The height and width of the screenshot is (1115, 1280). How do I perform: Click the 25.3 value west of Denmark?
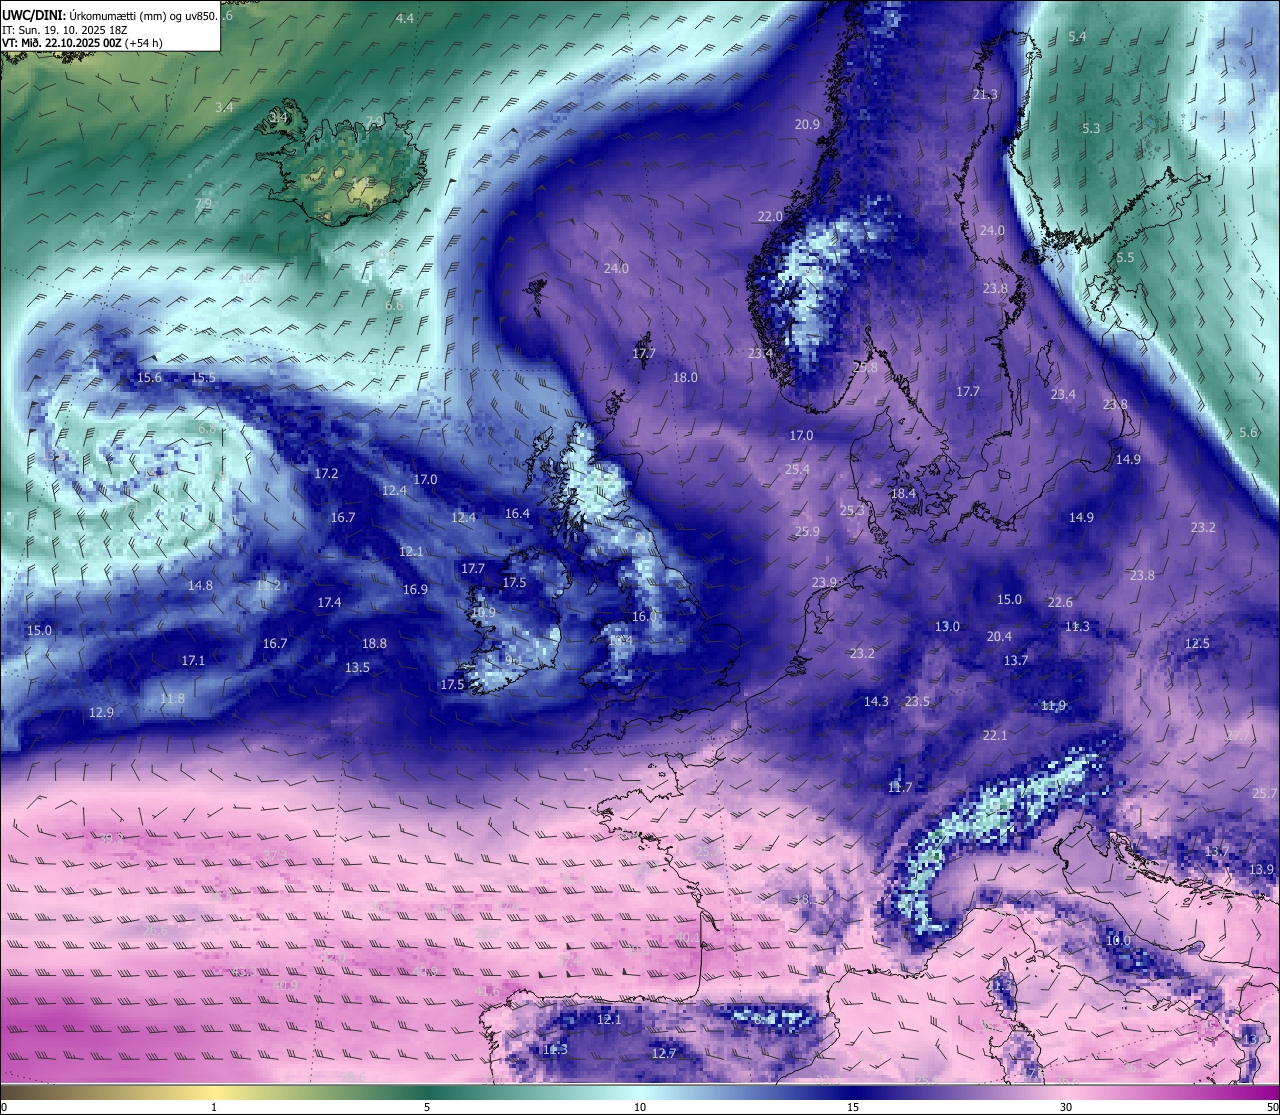(852, 510)
